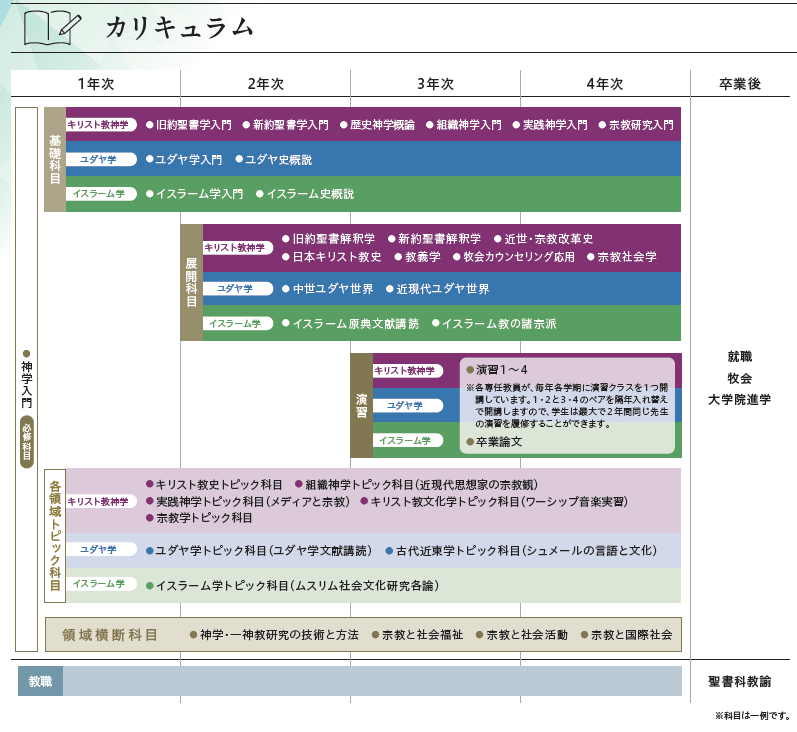Click the 教職 label box
The width and height of the screenshot is (797, 732).
click(x=41, y=681)
